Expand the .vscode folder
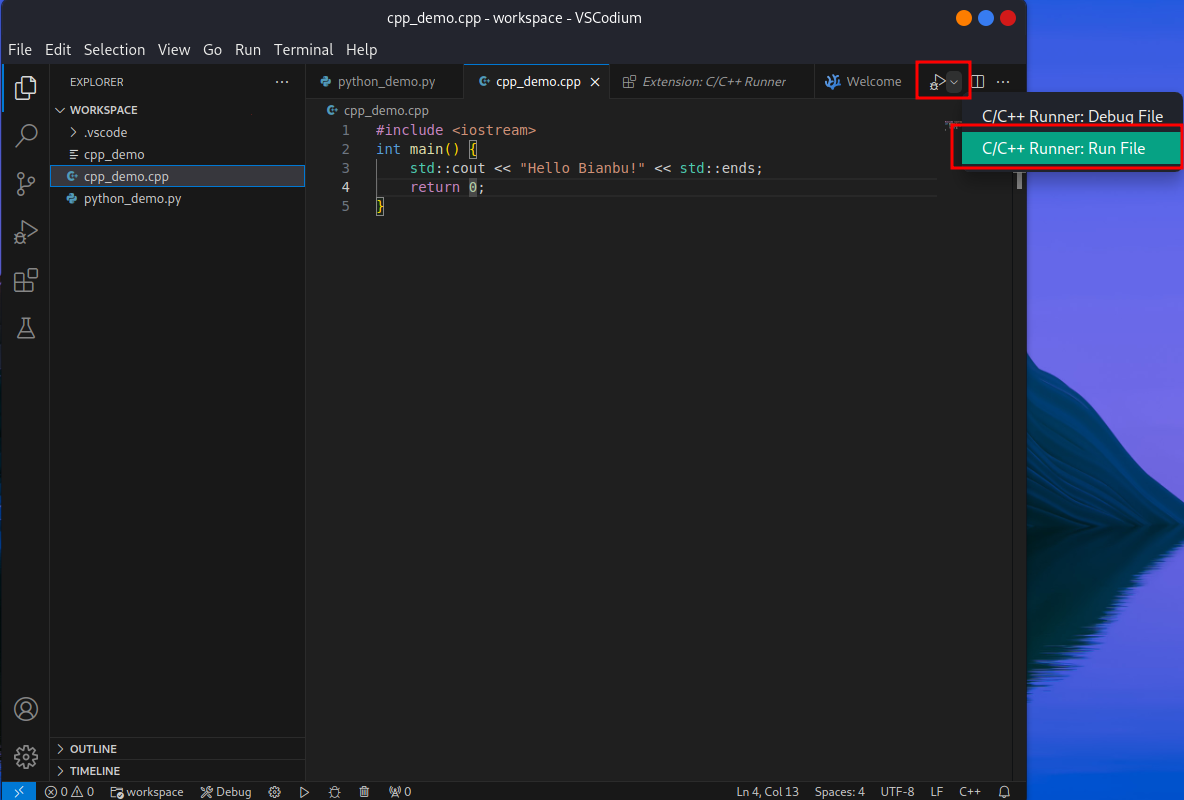The image size is (1184, 800). click(105, 132)
